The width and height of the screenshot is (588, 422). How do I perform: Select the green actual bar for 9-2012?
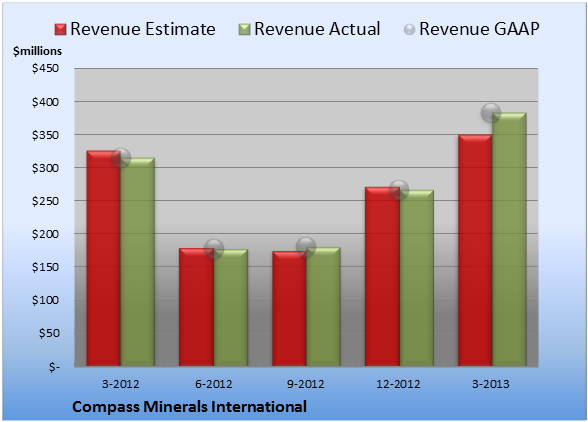coord(323,306)
